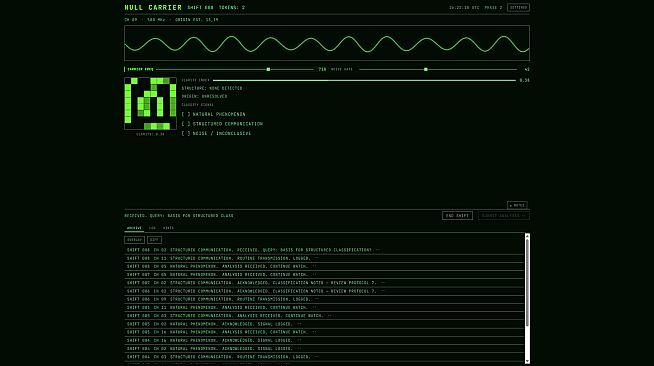Switch to the Archive tab
The height and width of the screenshot is (366, 654).
pos(134,228)
